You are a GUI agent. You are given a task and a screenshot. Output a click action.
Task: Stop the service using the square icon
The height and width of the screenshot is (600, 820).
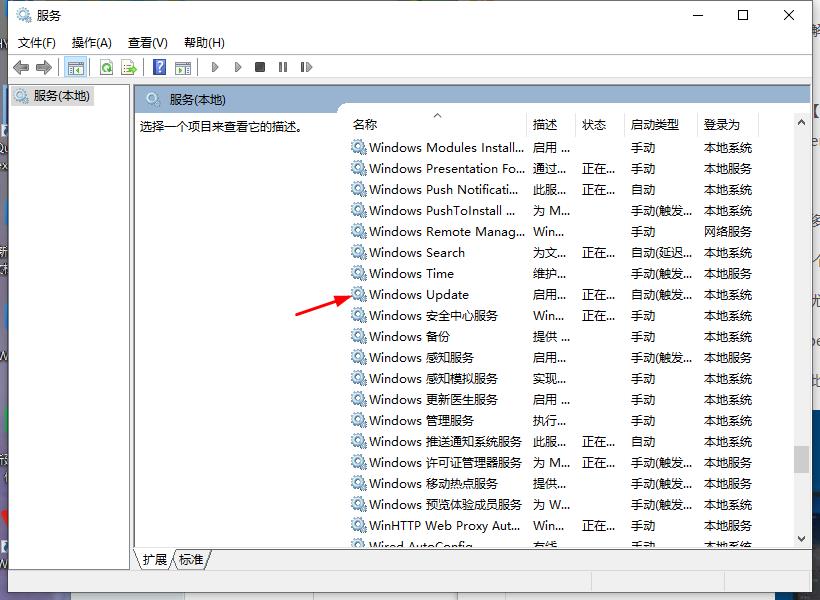259,67
